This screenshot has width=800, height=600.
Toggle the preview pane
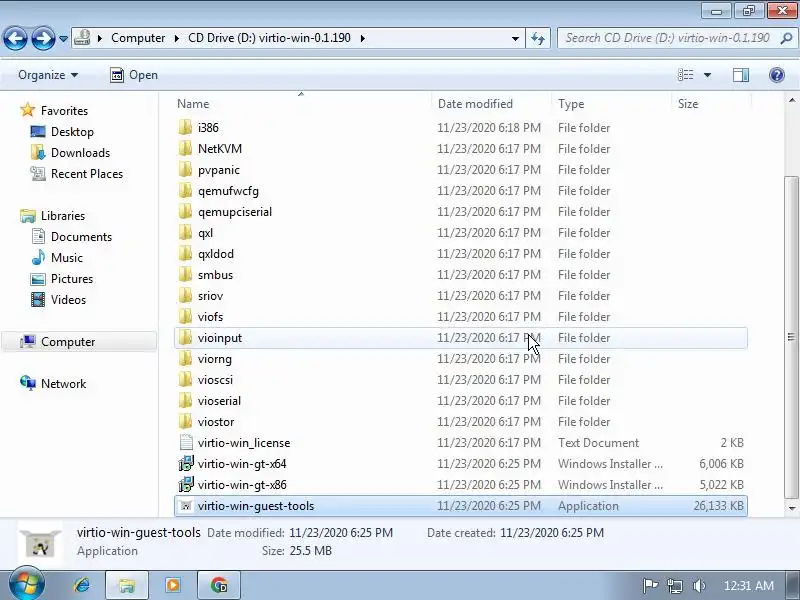741,75
